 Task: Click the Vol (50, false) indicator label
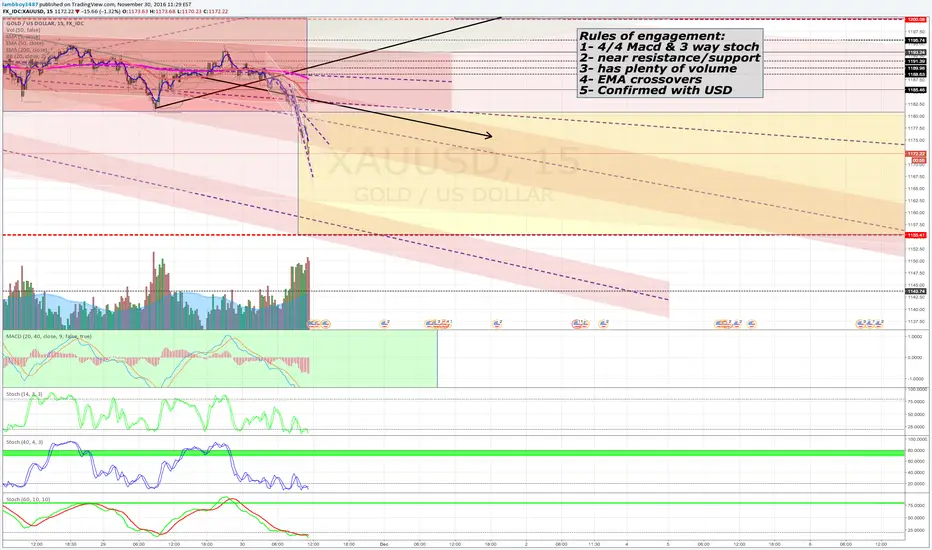(23, 30)
